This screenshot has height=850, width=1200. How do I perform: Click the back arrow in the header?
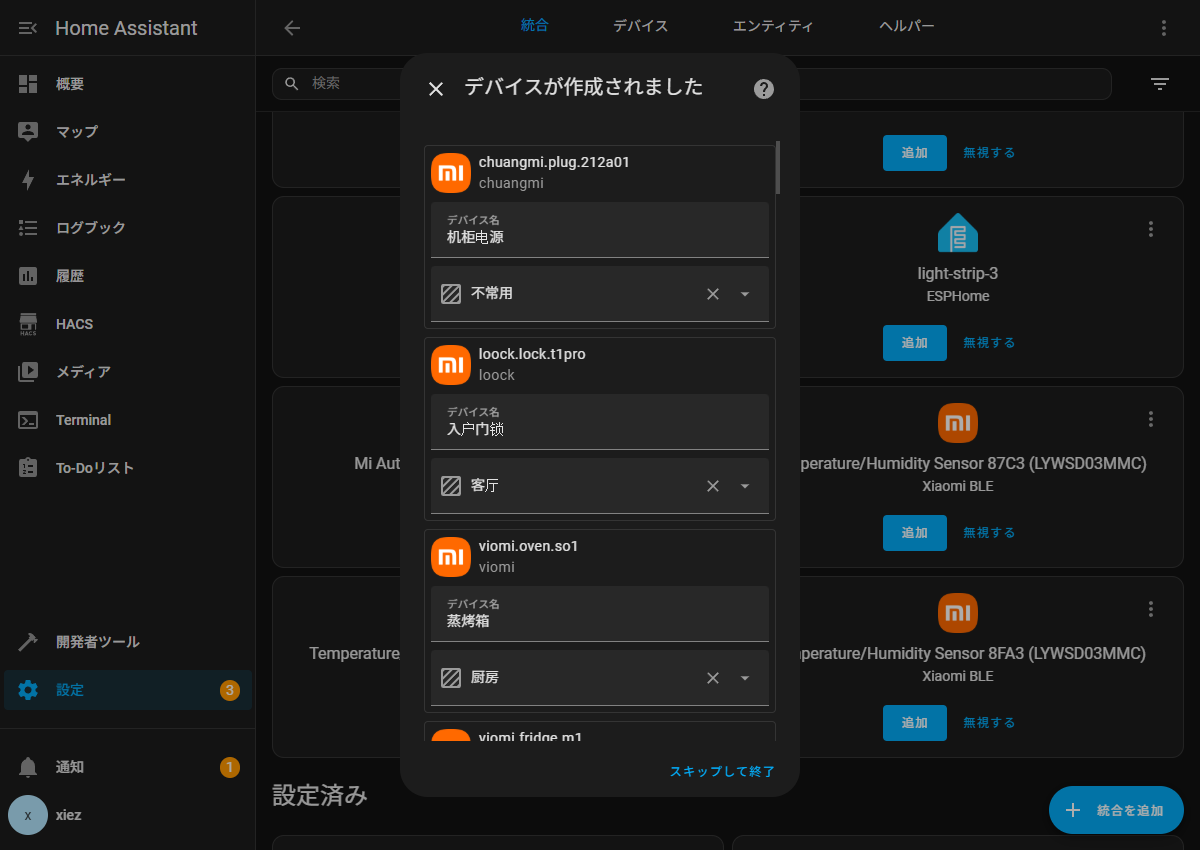click(292, 28)
